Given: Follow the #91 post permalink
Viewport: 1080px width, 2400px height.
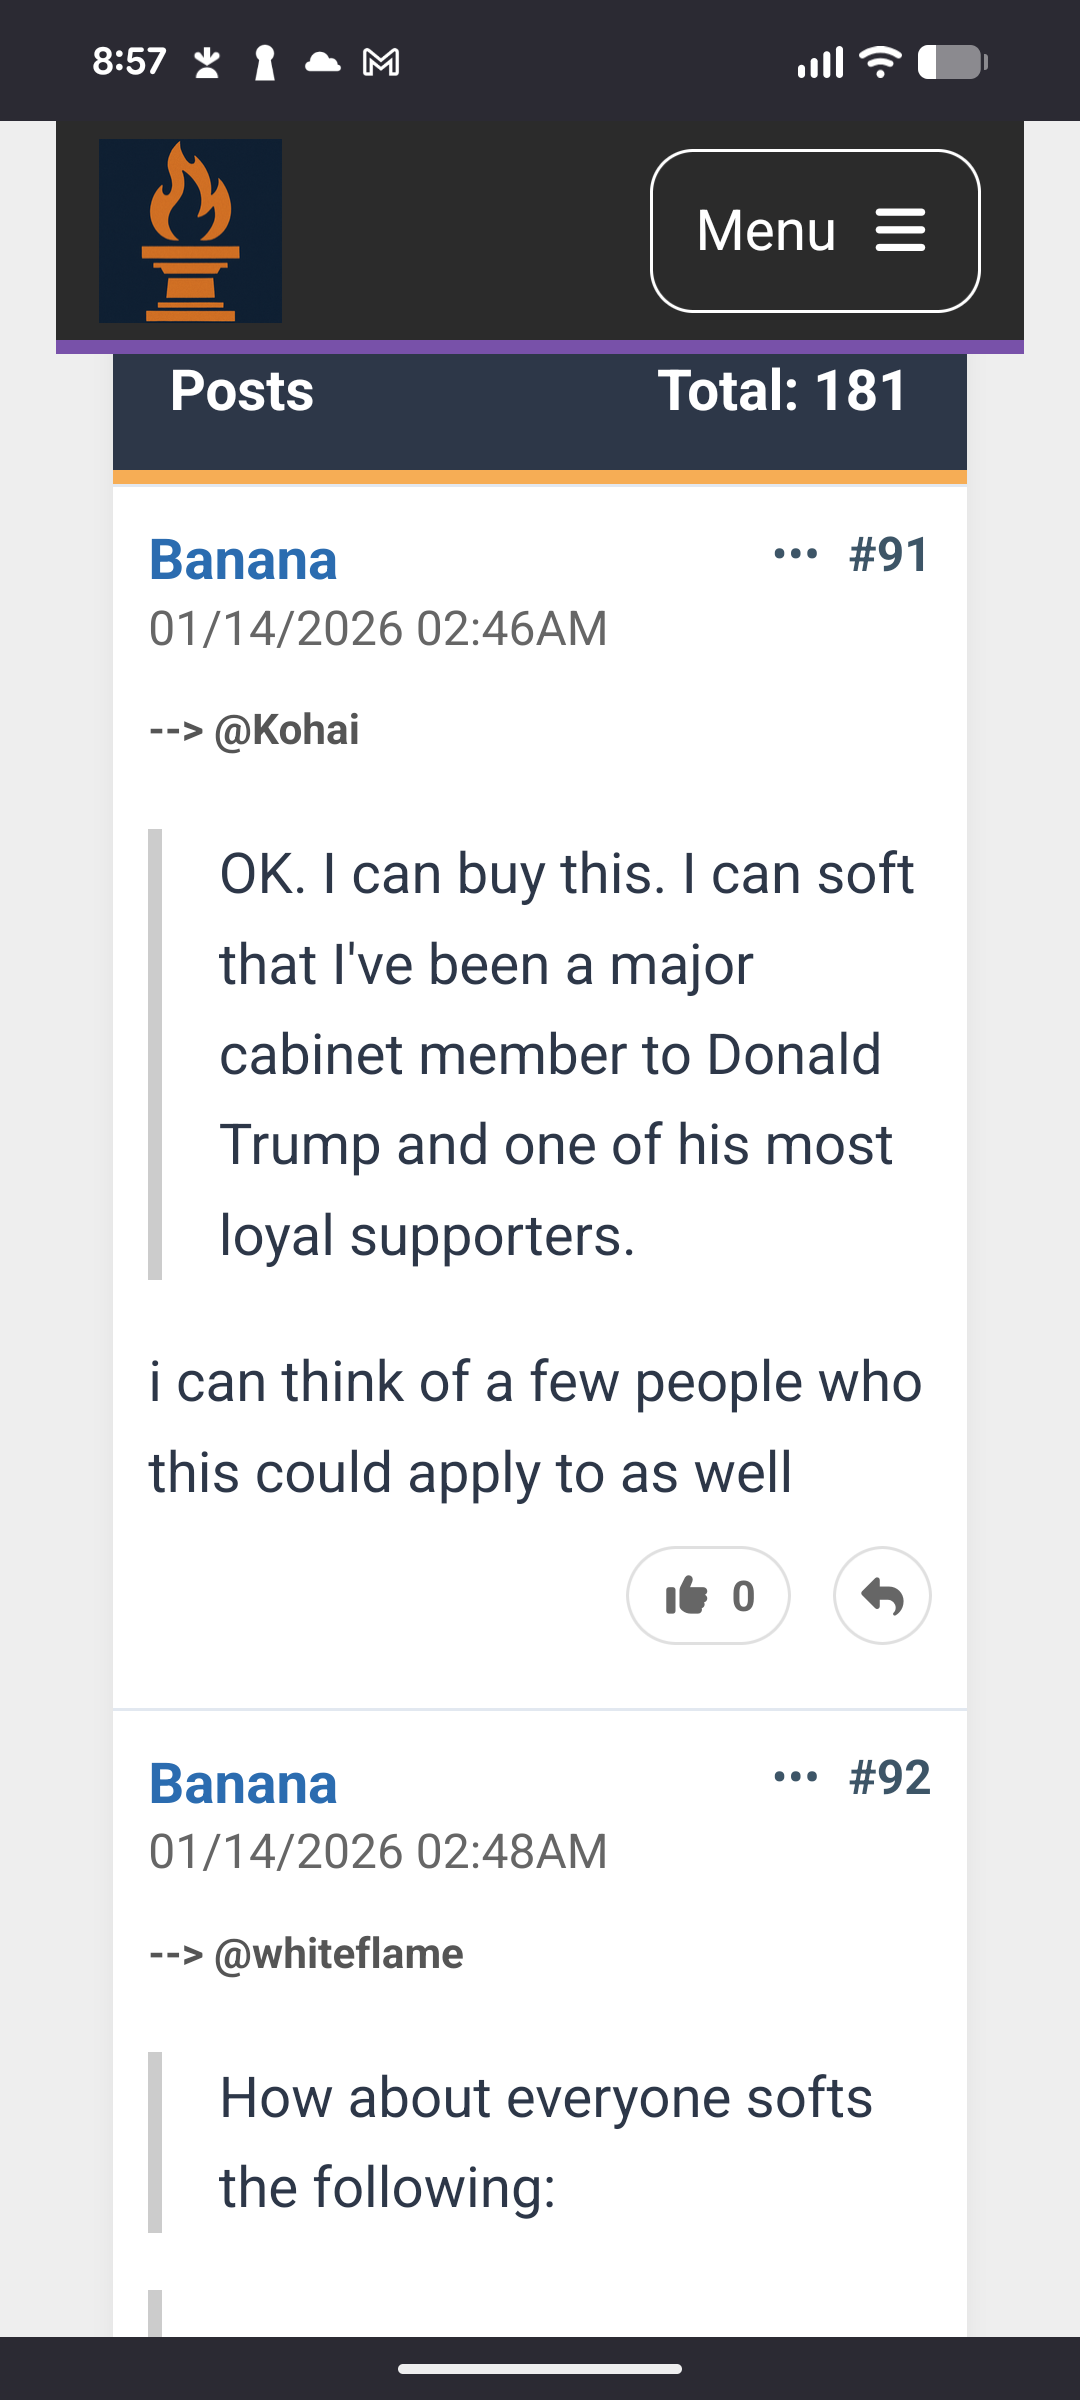Looking at the screenshot, I should 890,555.
